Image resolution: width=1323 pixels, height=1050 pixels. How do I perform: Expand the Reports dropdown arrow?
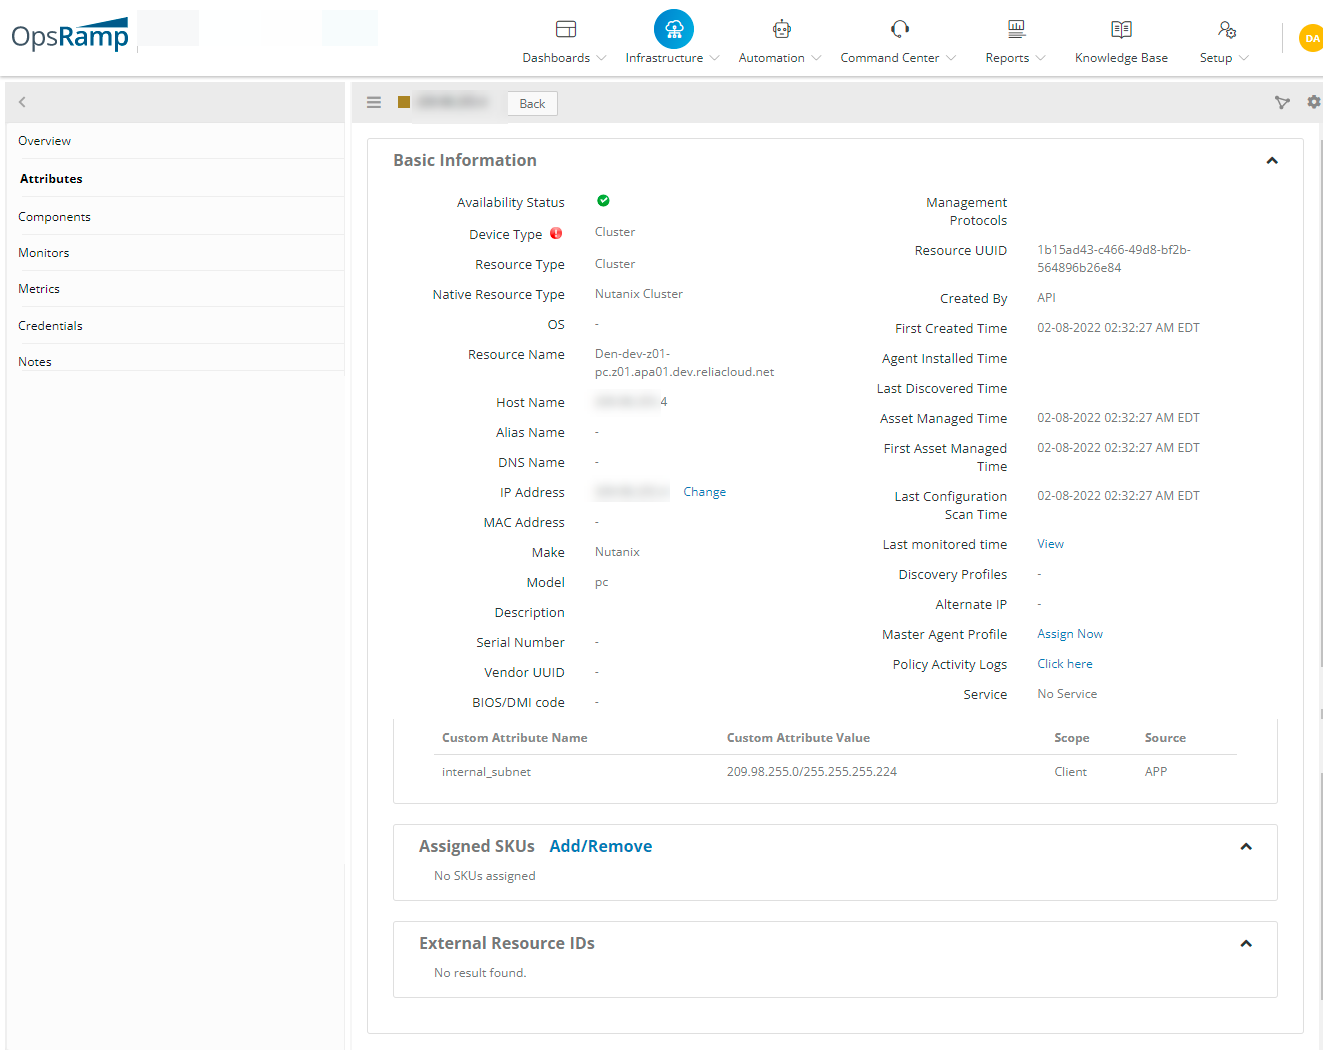point(1040,58)
